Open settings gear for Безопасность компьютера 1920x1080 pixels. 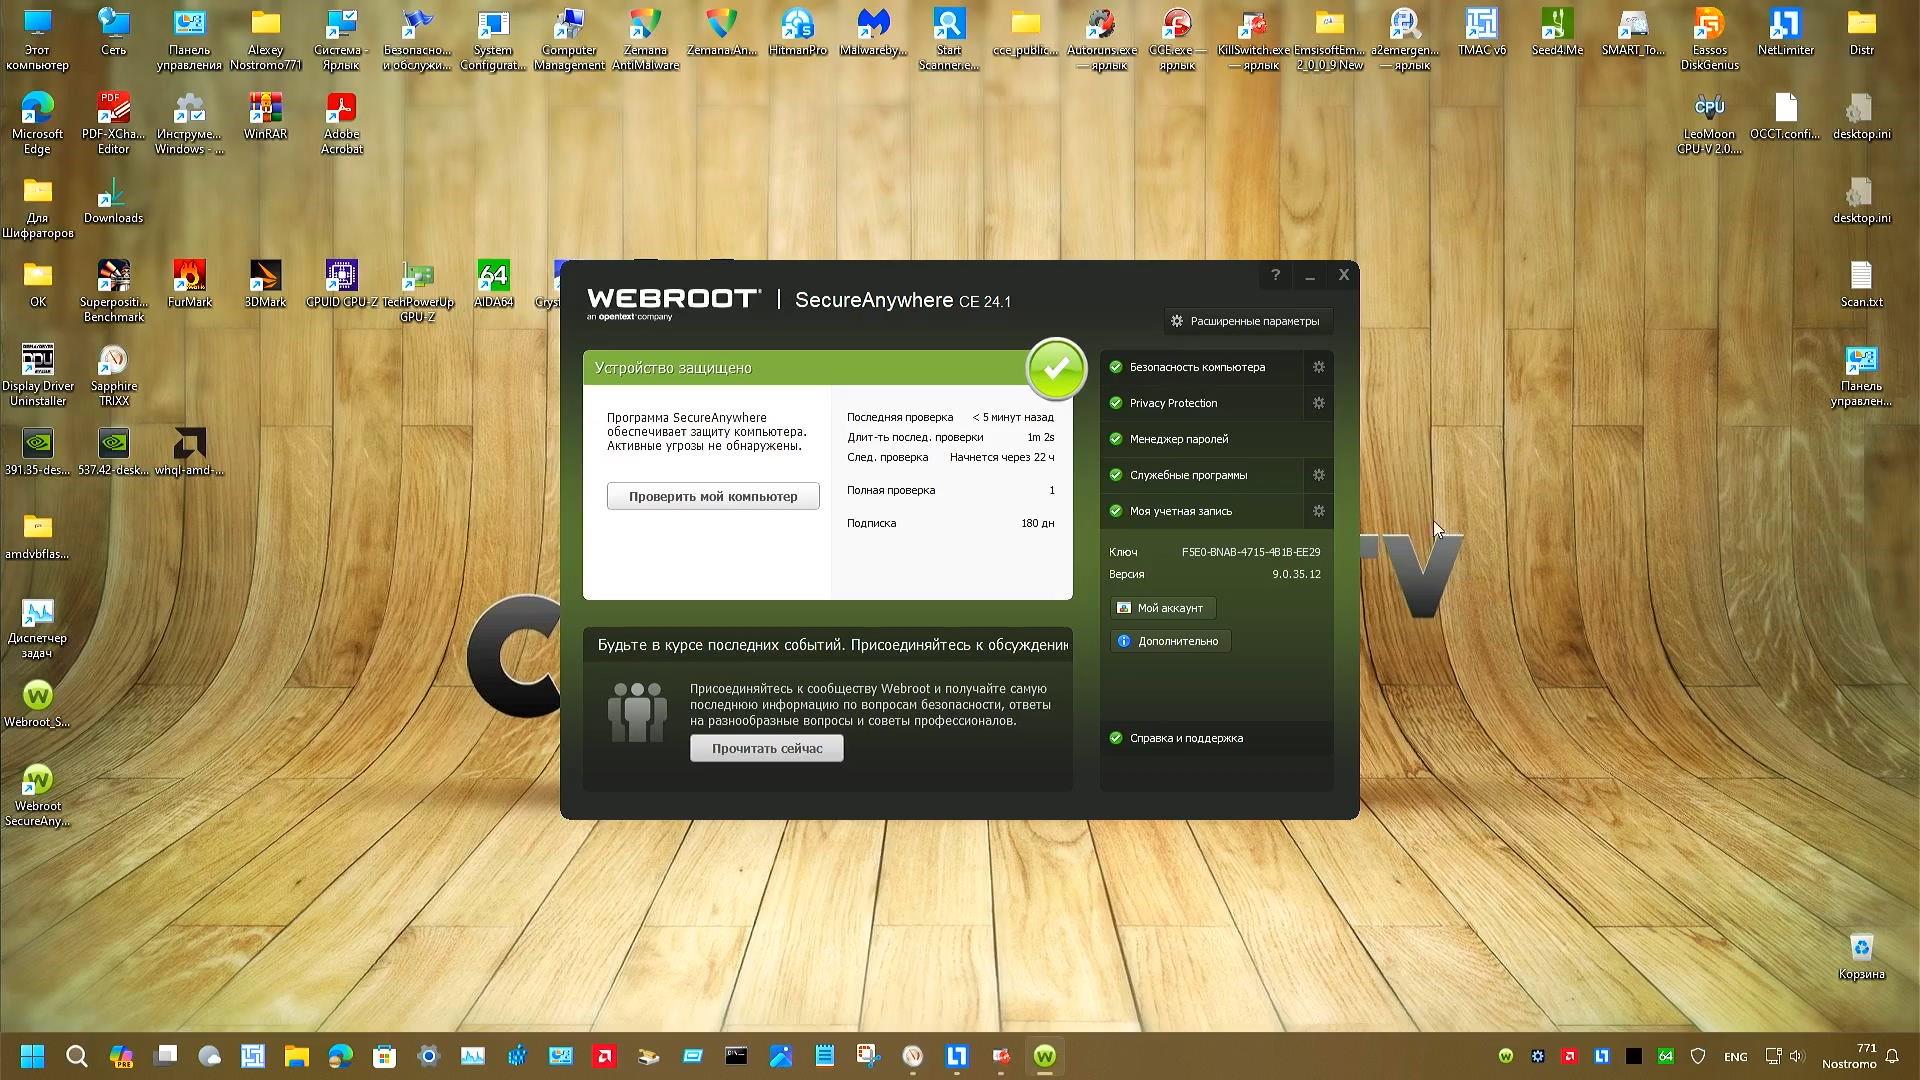tap(1318, 367)
